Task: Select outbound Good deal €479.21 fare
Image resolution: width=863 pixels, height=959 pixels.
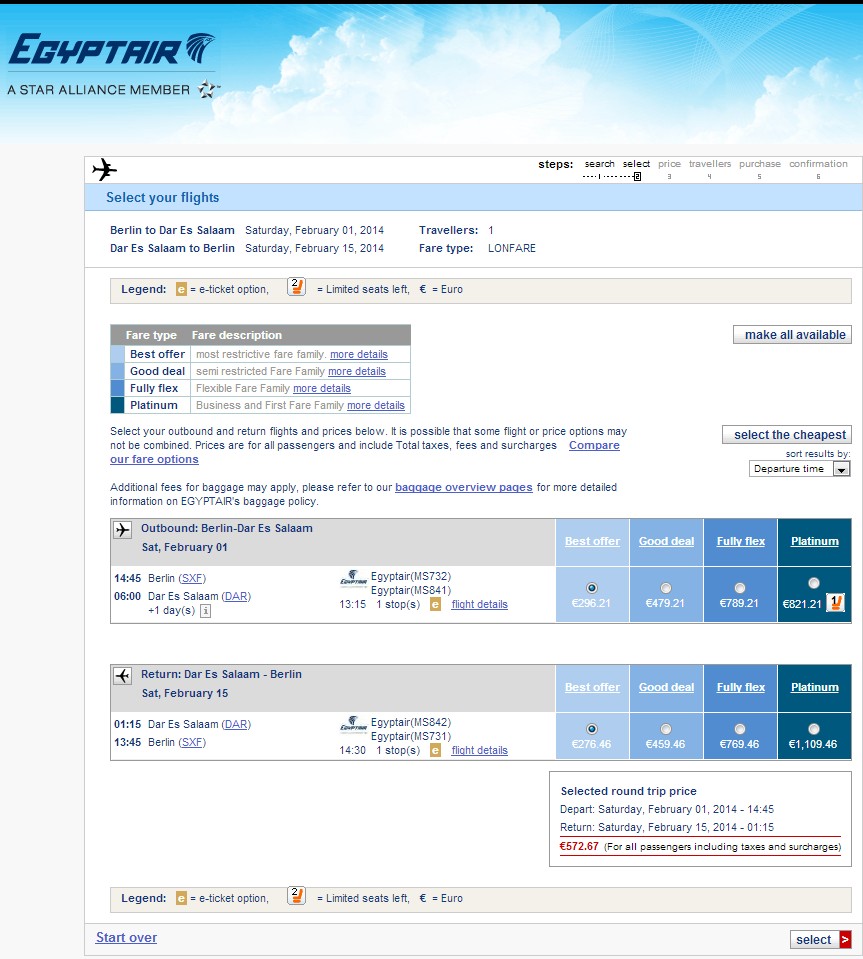Action: click(x=666, y=588)
